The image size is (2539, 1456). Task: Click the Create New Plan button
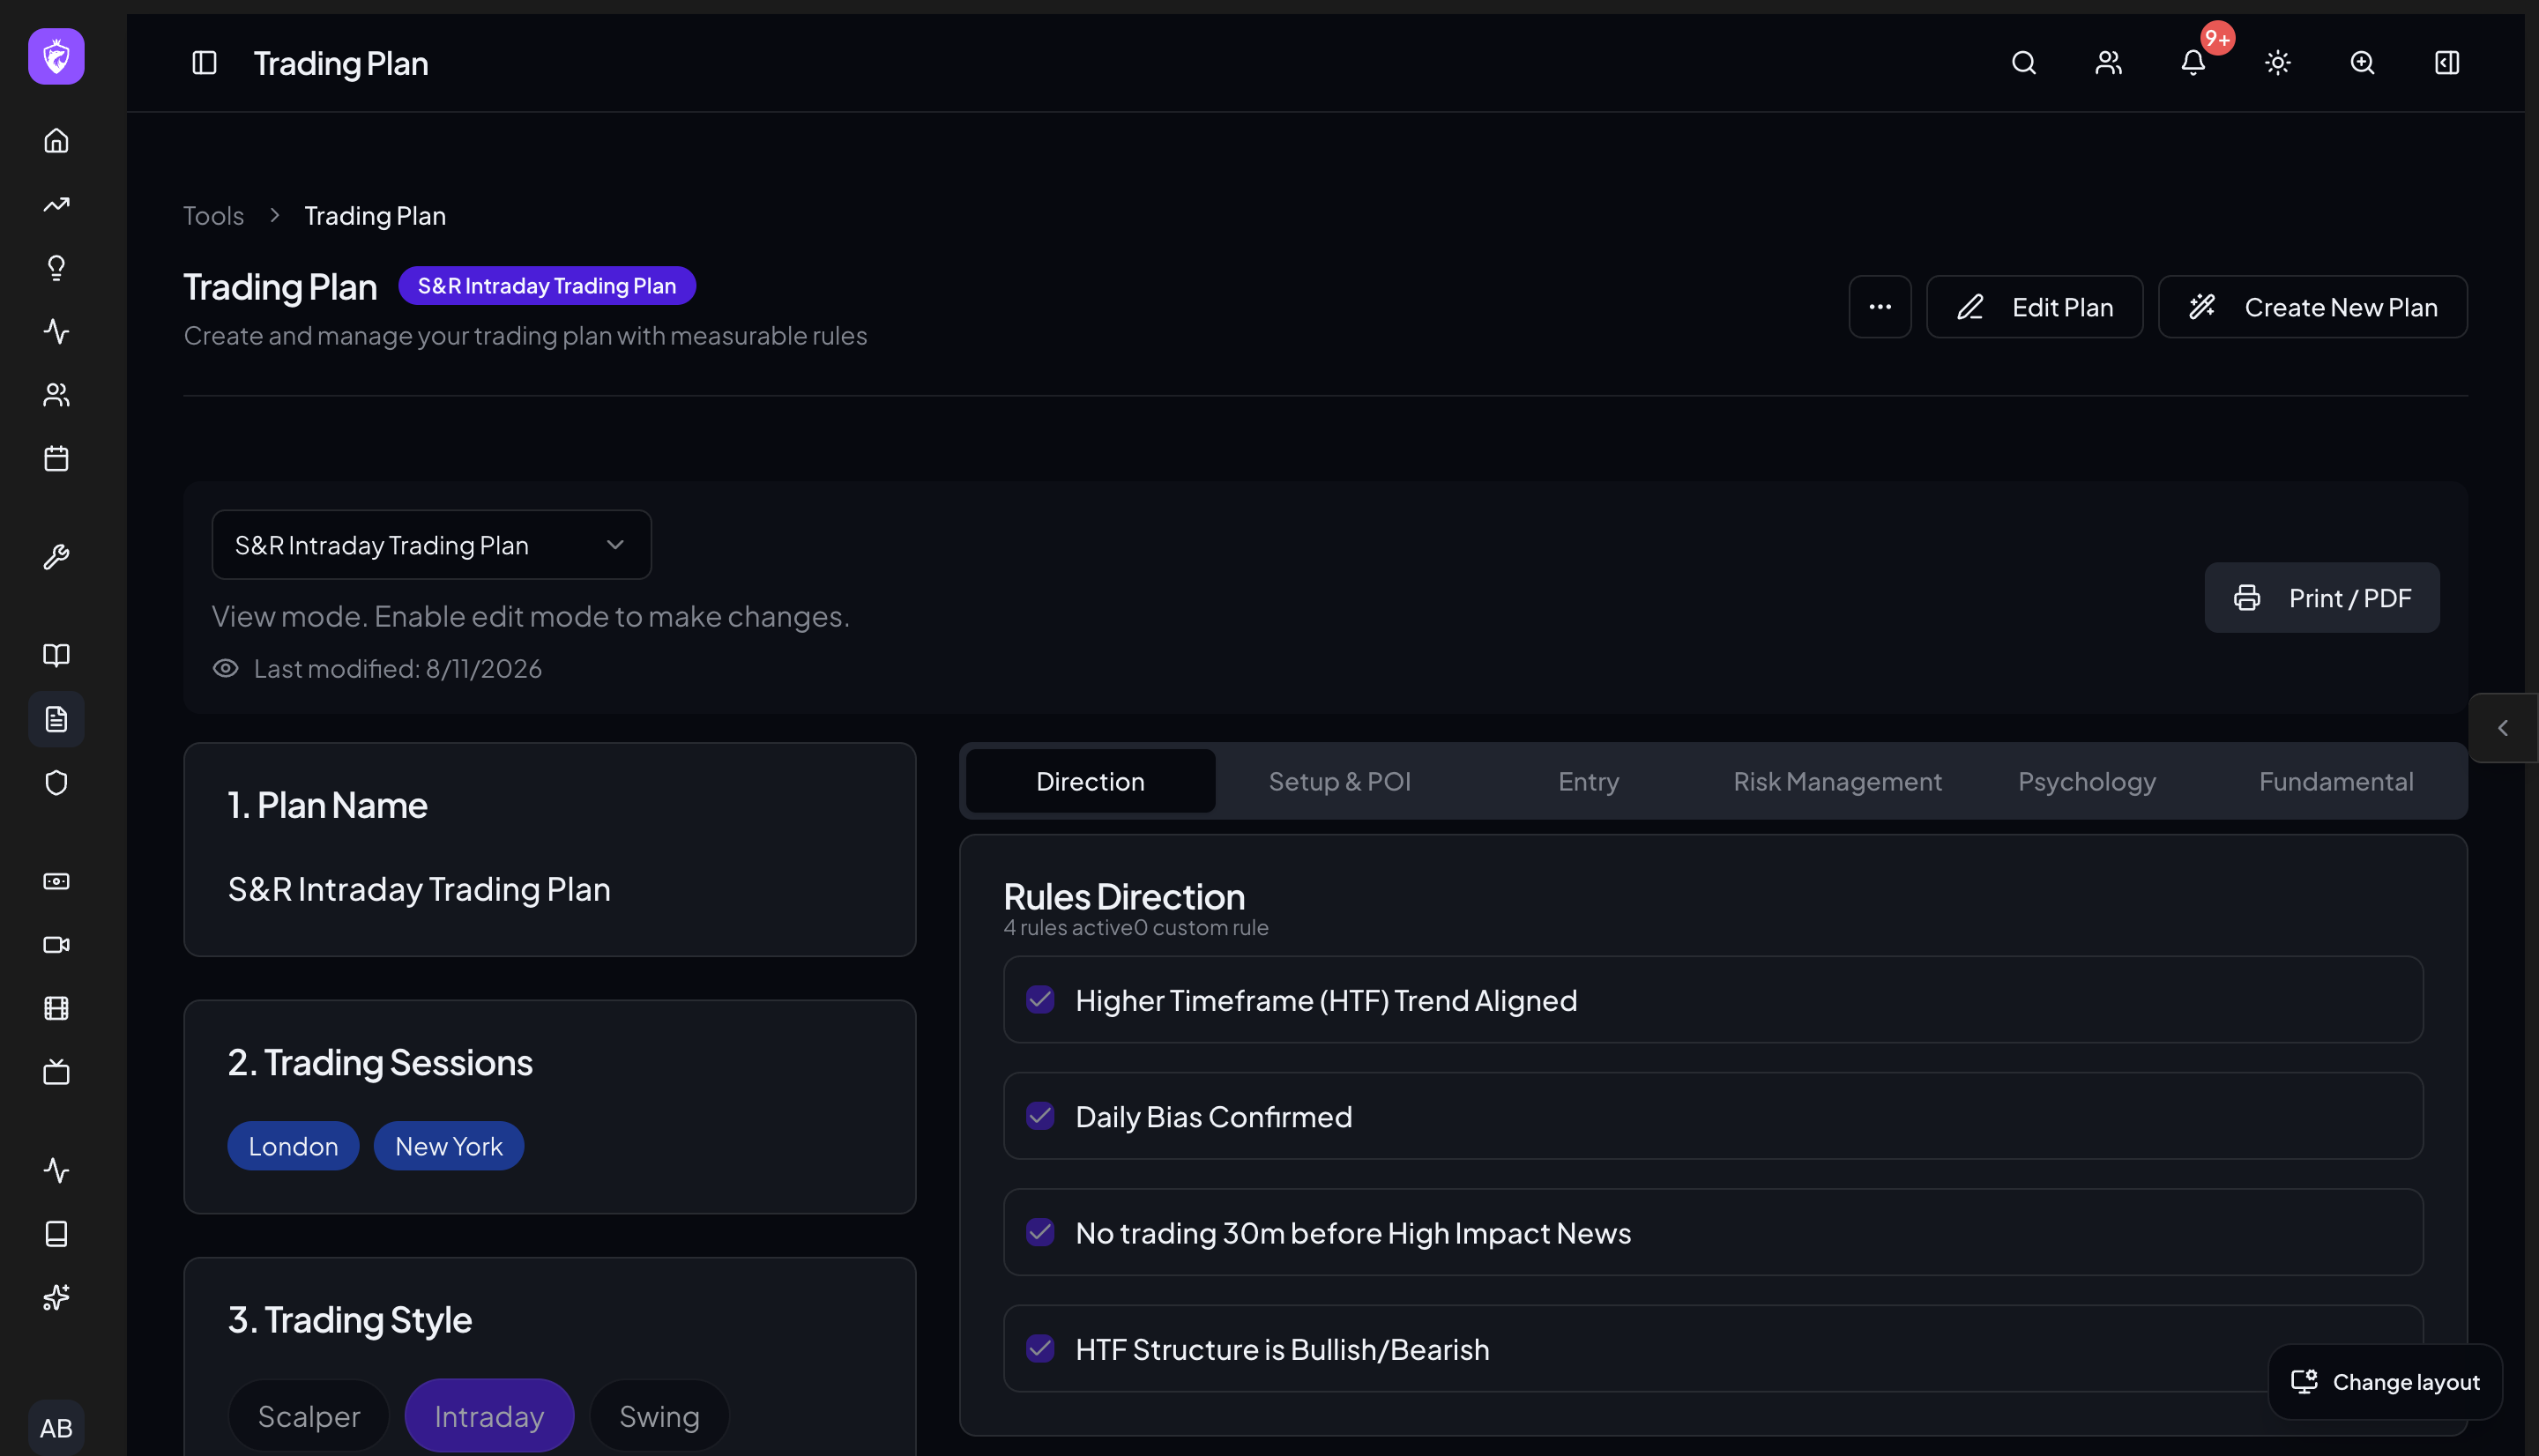pyautogui.click(x=2313, y=307)
